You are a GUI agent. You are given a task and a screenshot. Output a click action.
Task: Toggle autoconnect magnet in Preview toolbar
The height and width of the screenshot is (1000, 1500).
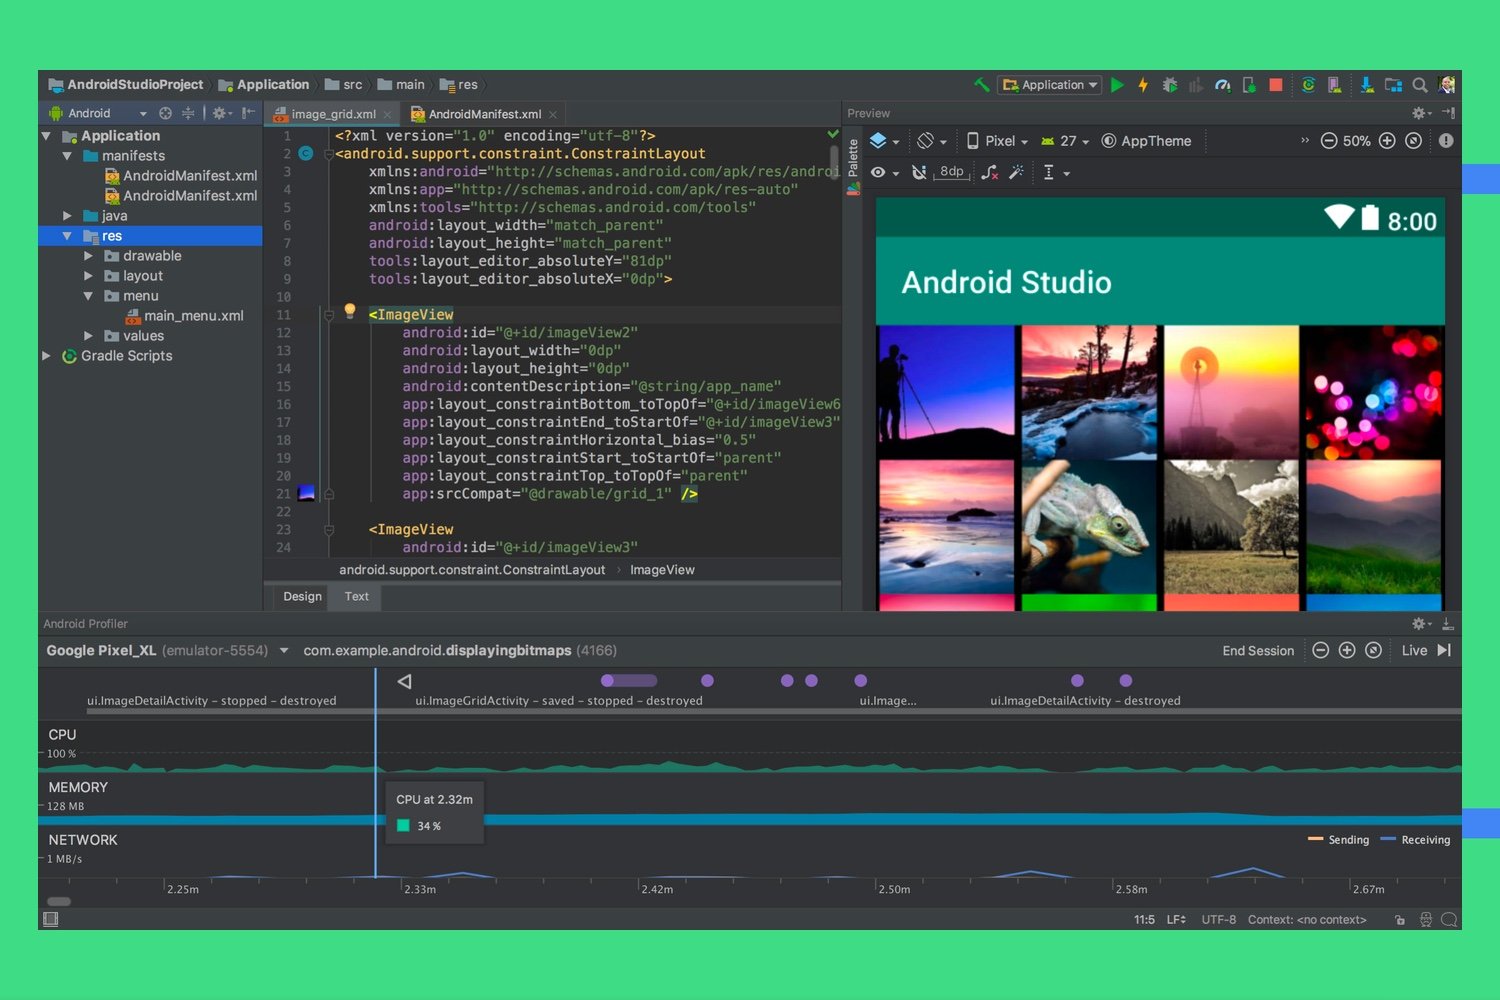919,172
